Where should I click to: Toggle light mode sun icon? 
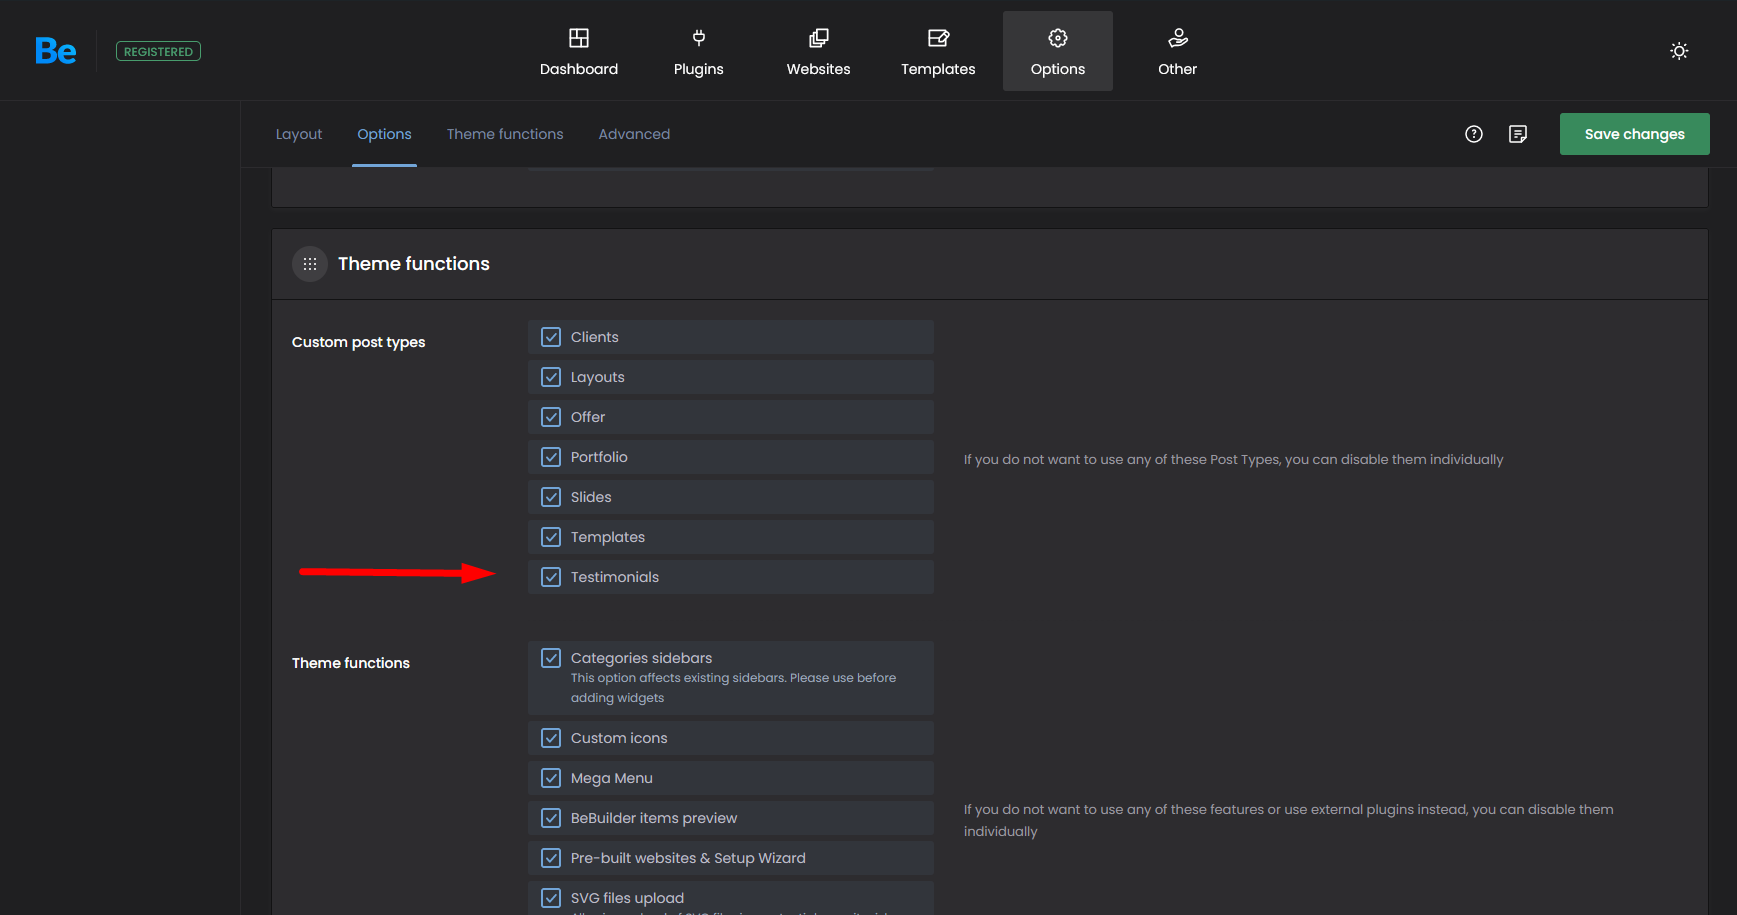coord(1679,51)
